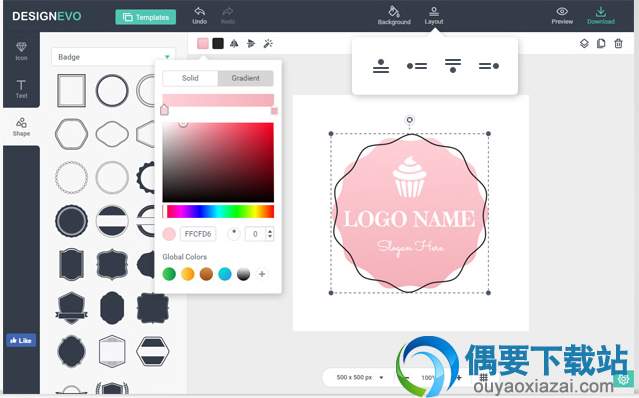Viewport: 639px width, 398px height.
Task: Delete the selected object with trash icon
Action: [x=618, y=43]
